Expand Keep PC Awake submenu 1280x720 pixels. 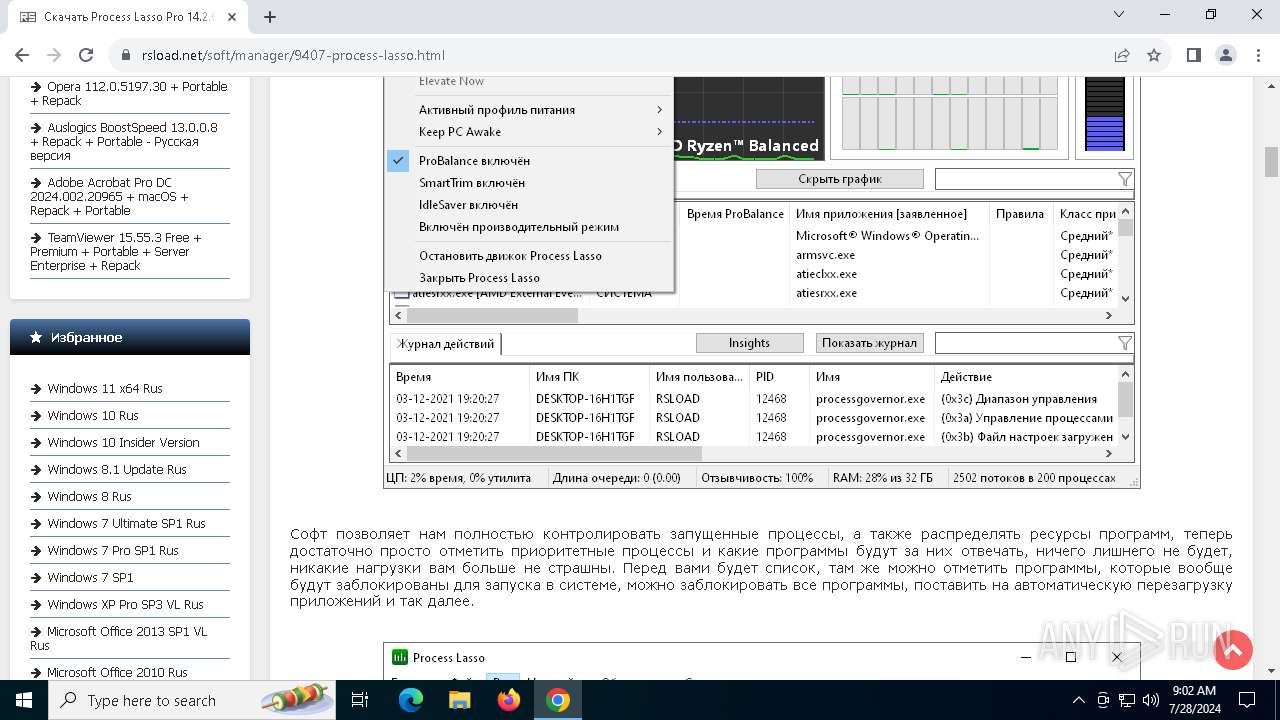[530, 132]
